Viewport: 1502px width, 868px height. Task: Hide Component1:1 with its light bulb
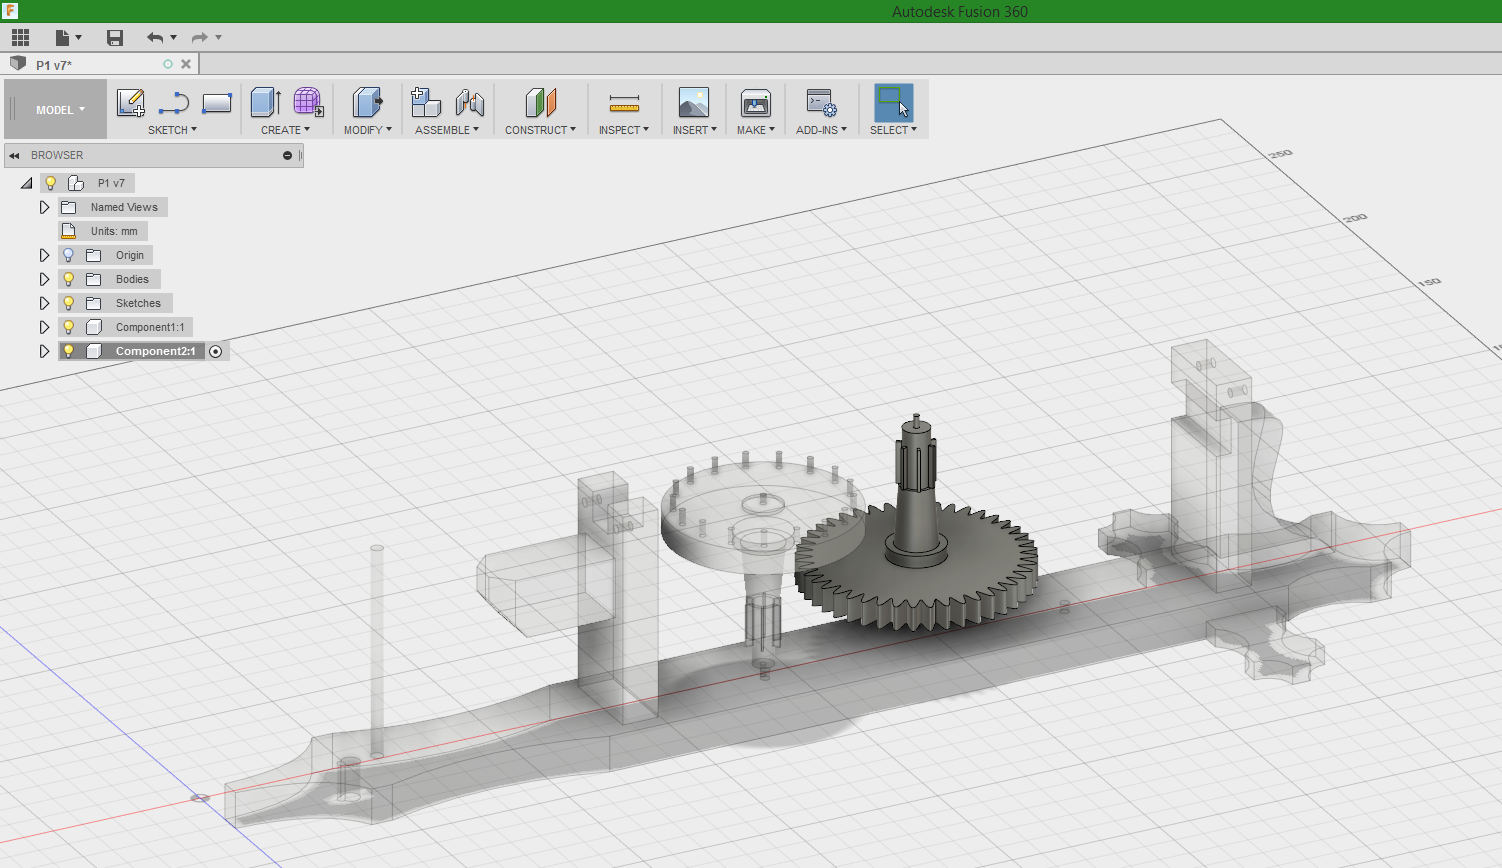point(69,327)
